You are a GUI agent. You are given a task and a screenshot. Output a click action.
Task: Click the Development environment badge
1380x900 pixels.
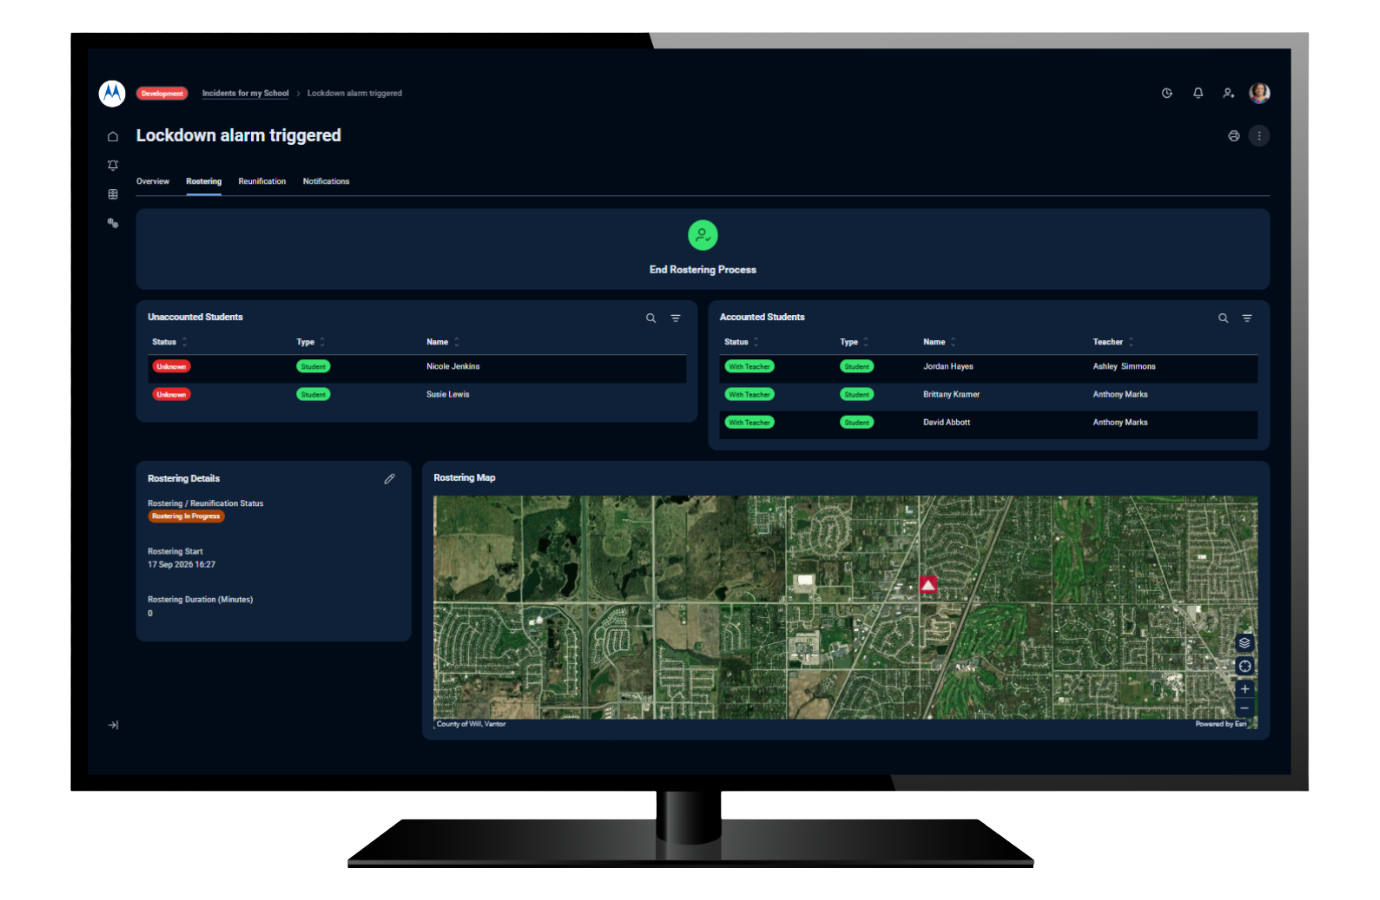click(x=162, y=93)
